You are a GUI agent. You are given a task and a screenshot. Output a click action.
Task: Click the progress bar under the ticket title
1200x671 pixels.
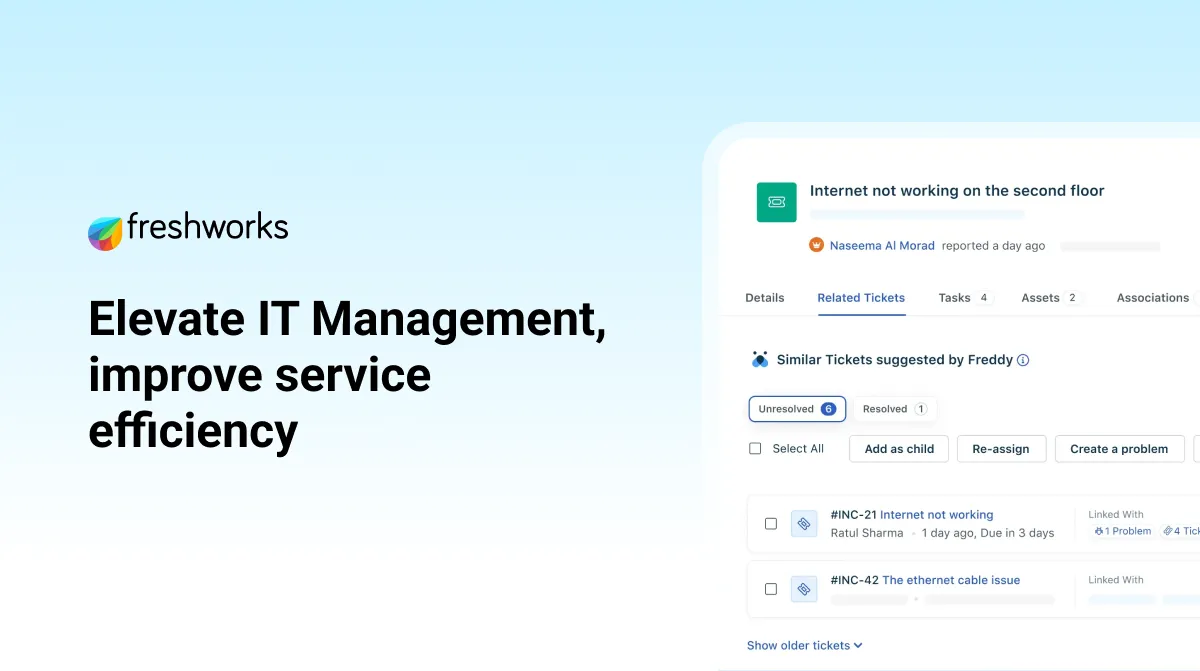click(916, 213)
